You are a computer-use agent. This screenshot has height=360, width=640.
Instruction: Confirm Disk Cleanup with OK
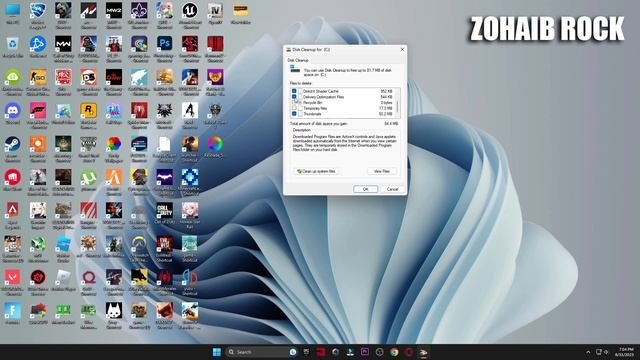365,189
